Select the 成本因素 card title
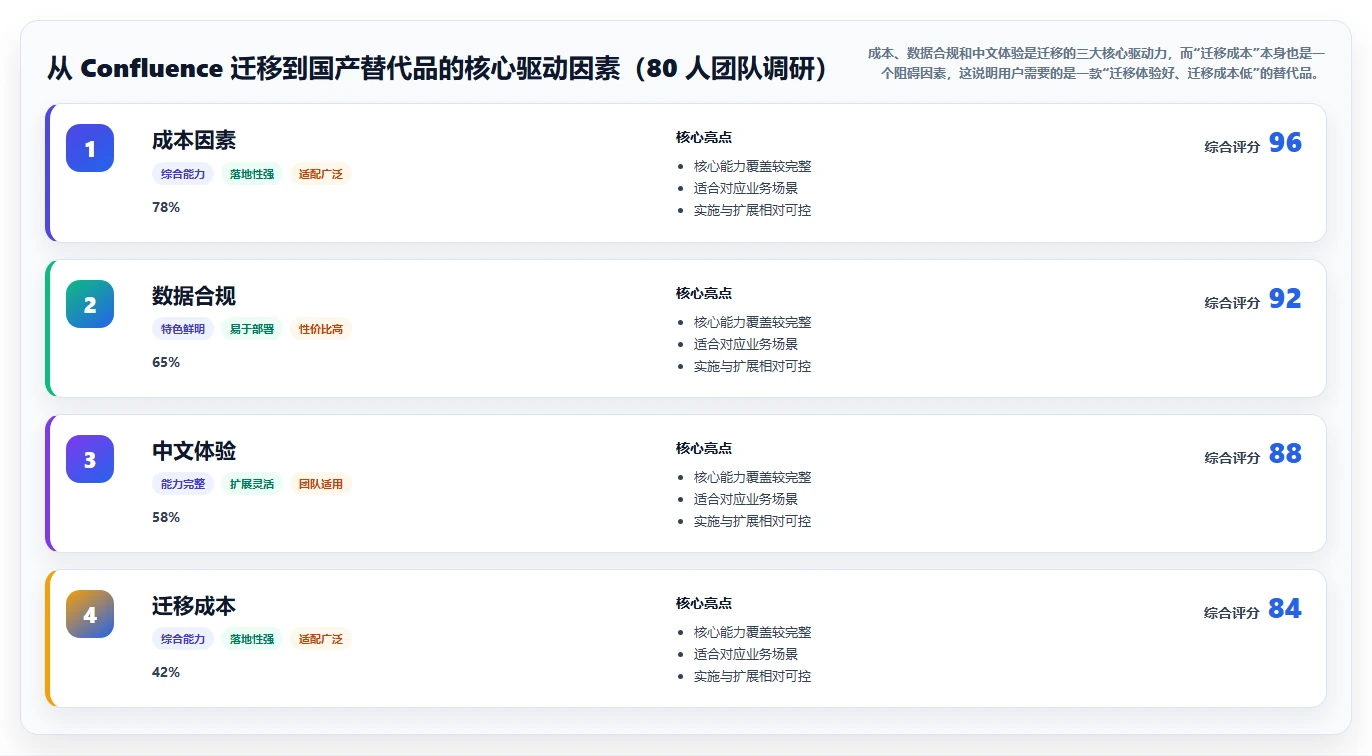This screenshot has height=756, width=1372. 194,140
